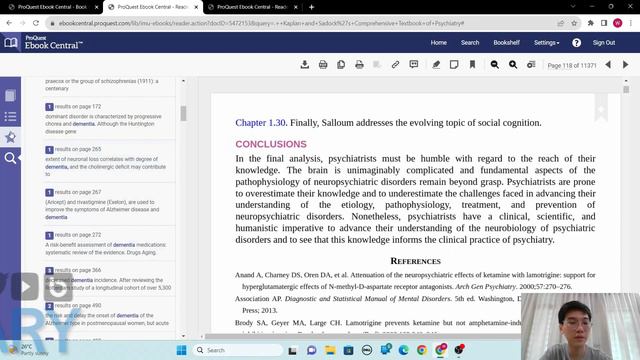Bookmark this page with the star icon
This screenshot has width=640, height=360.
click(x=574, y=23)
